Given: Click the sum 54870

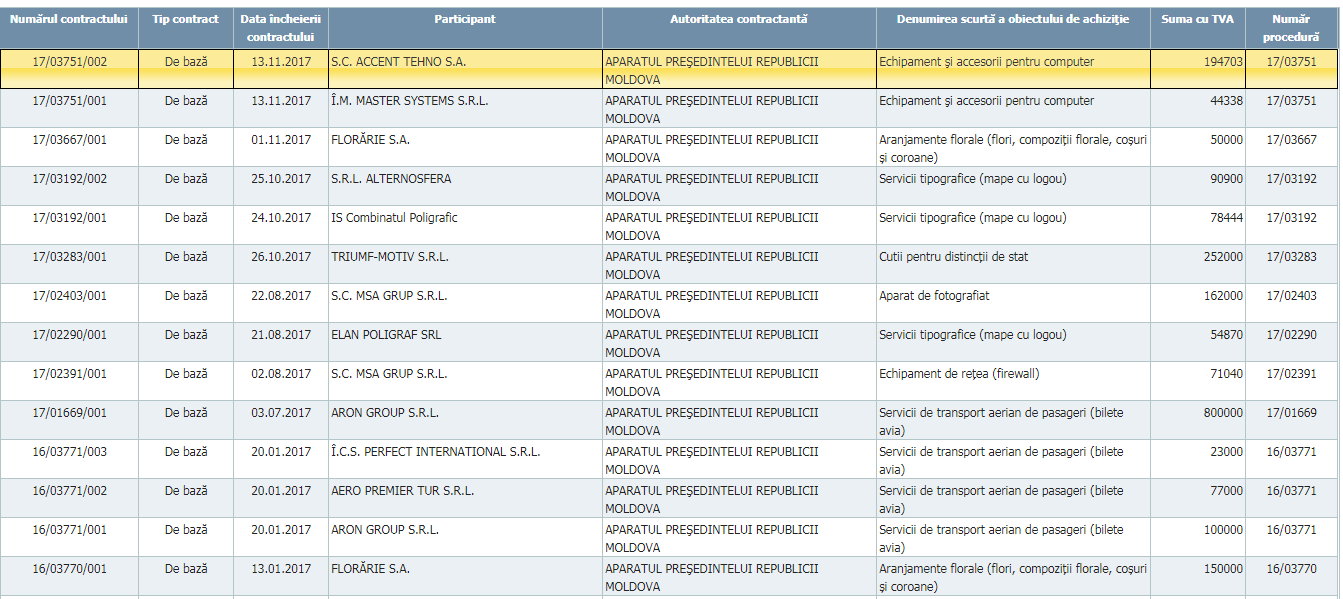Looking at the screenshot, I should pyautogui.click(x=1227, y=335).
